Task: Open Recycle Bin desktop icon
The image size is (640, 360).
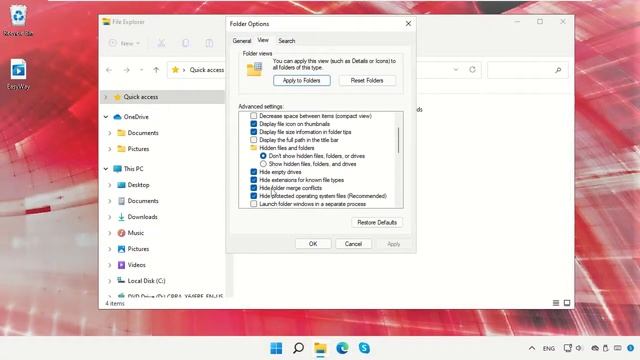Action: 18,20
